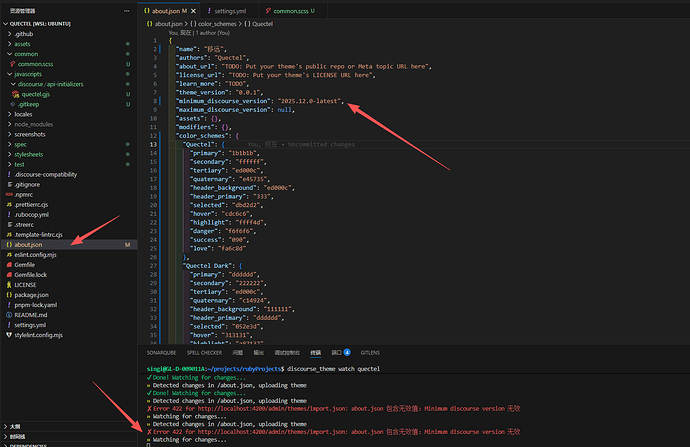Expand the locales folder
Screen dimensions: 690x447
point(23,114)
